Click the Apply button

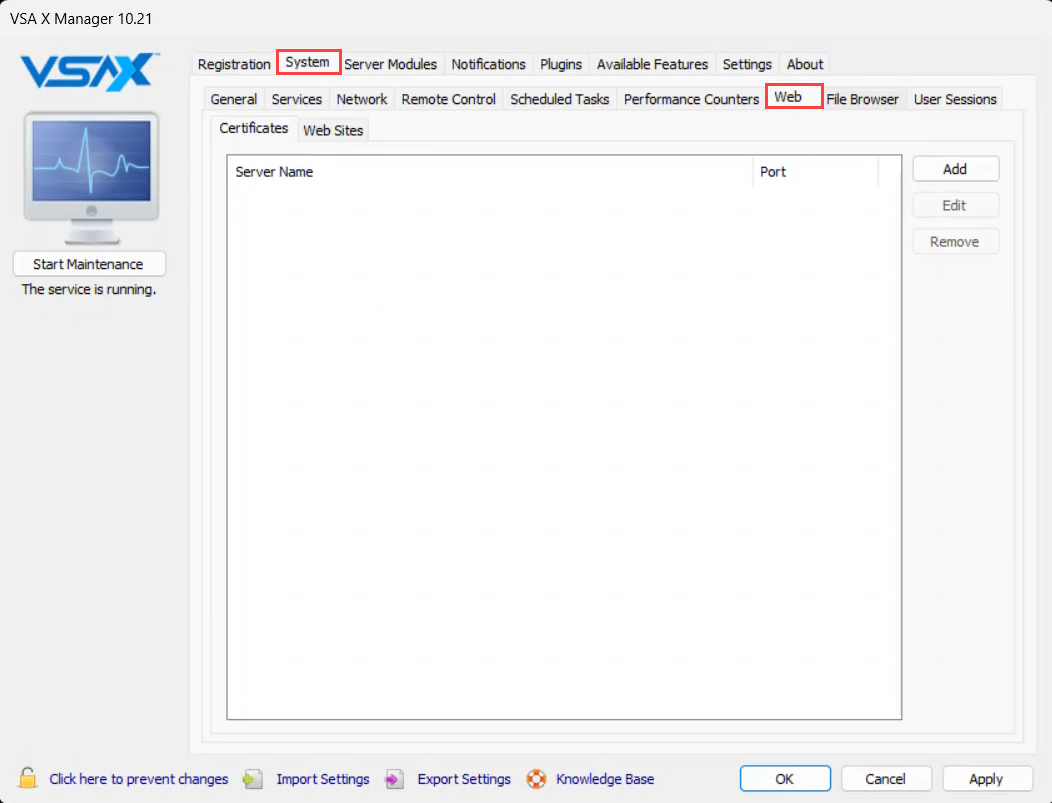[x=987, y=779]
